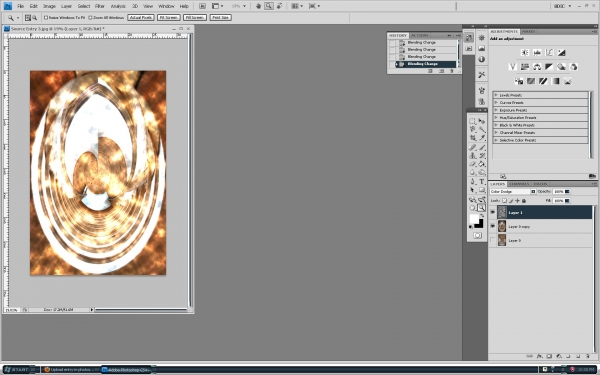The image size is (600, 375).
Task: Select the Move tool in toolbox
Action: pos(482,121)
